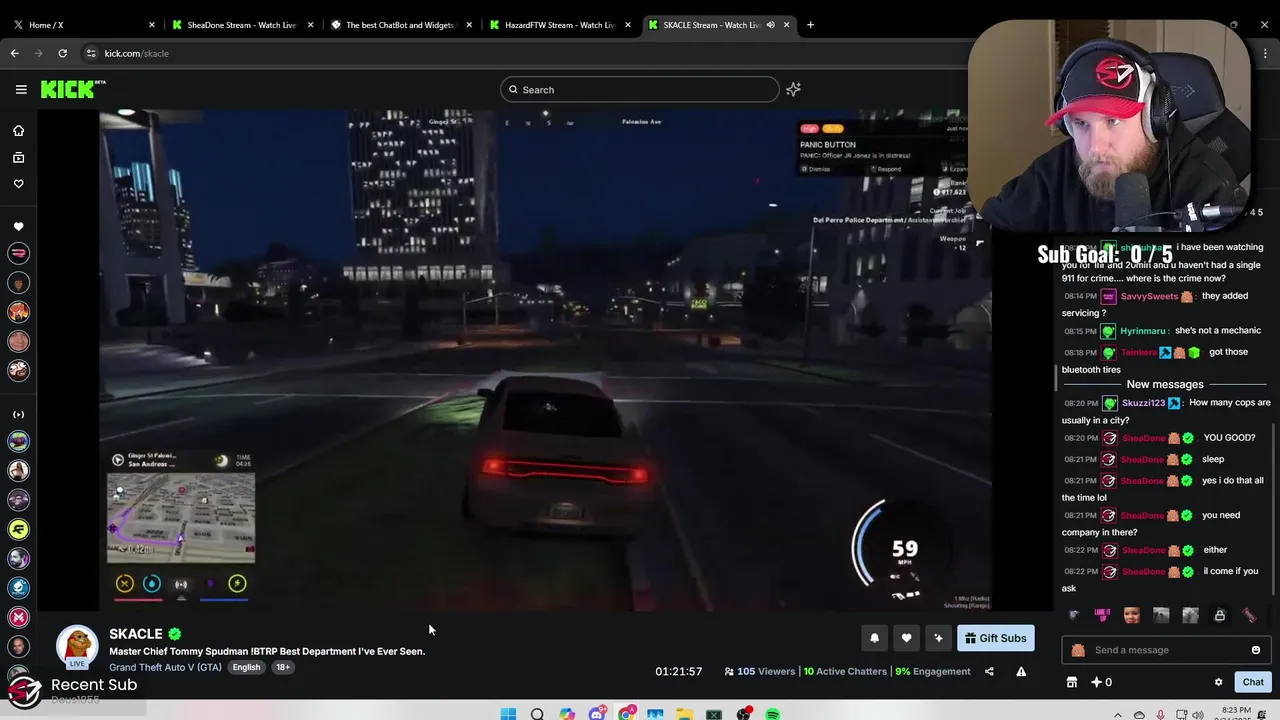The width and height of the screenshot is (1280, 720).
Task: Click the Kick Search box
Action: [640, 90]
